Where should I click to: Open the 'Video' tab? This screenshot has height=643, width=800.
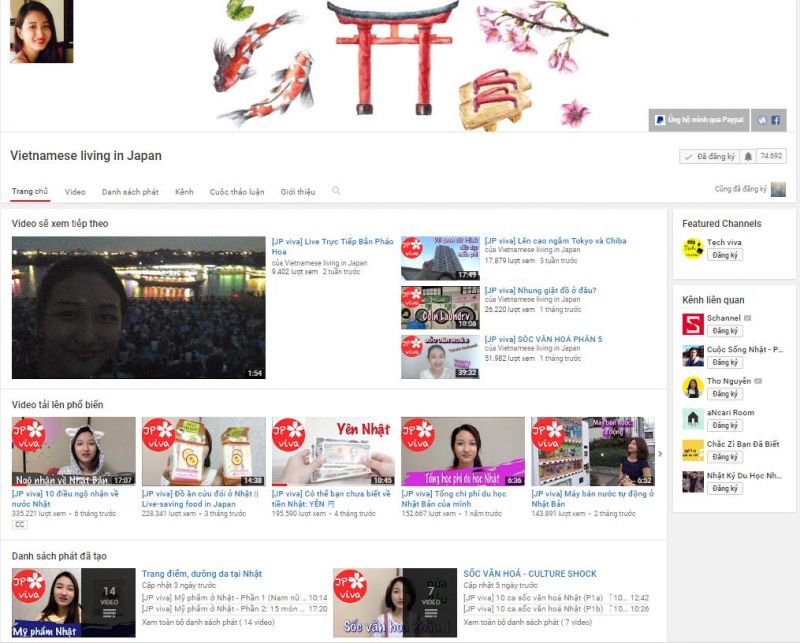coord(75,191)
